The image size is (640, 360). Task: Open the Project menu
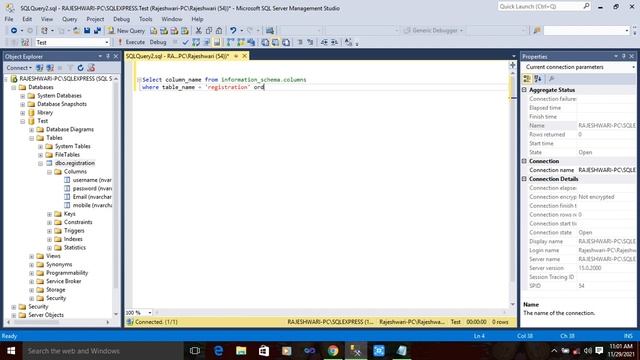pyautogui.click(x=95, y=19)
